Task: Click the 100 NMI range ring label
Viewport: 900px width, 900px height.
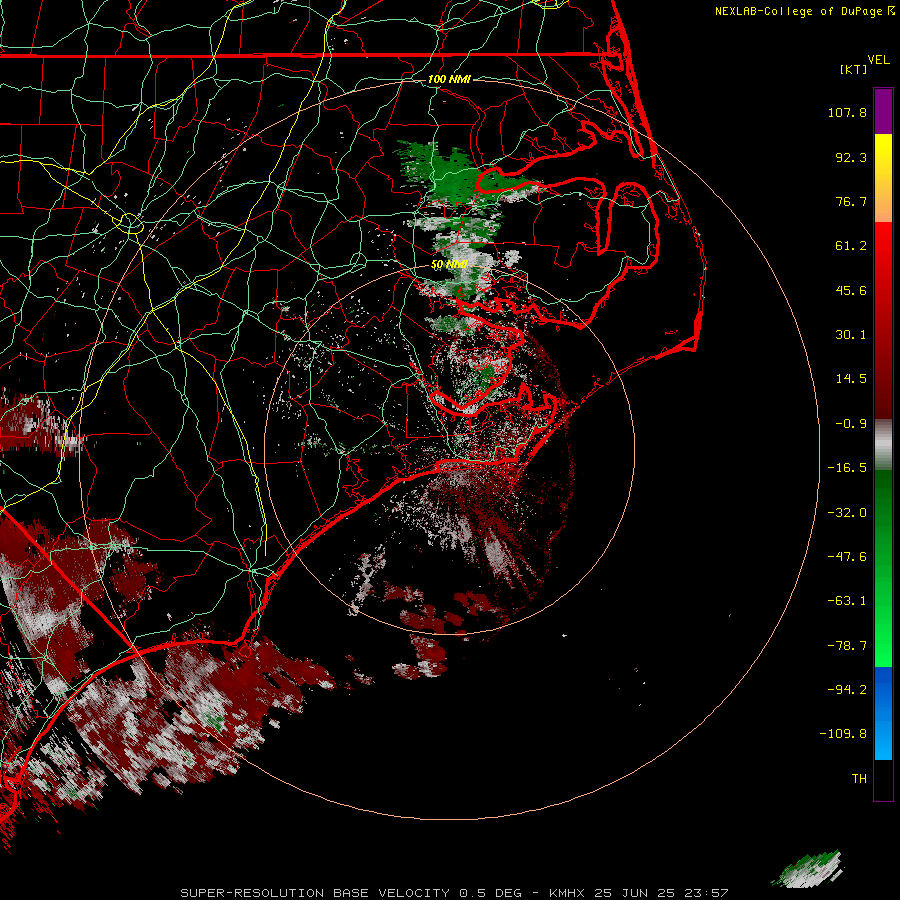Action: pyautogui.click(x=449, y=79)
